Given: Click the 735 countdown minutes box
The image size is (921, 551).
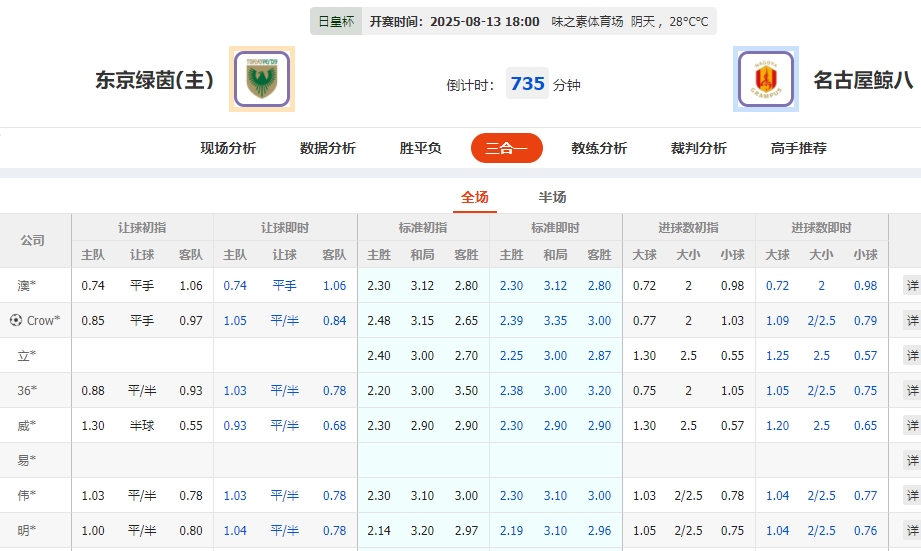Looking at the screenshot, I should [527, 83].
